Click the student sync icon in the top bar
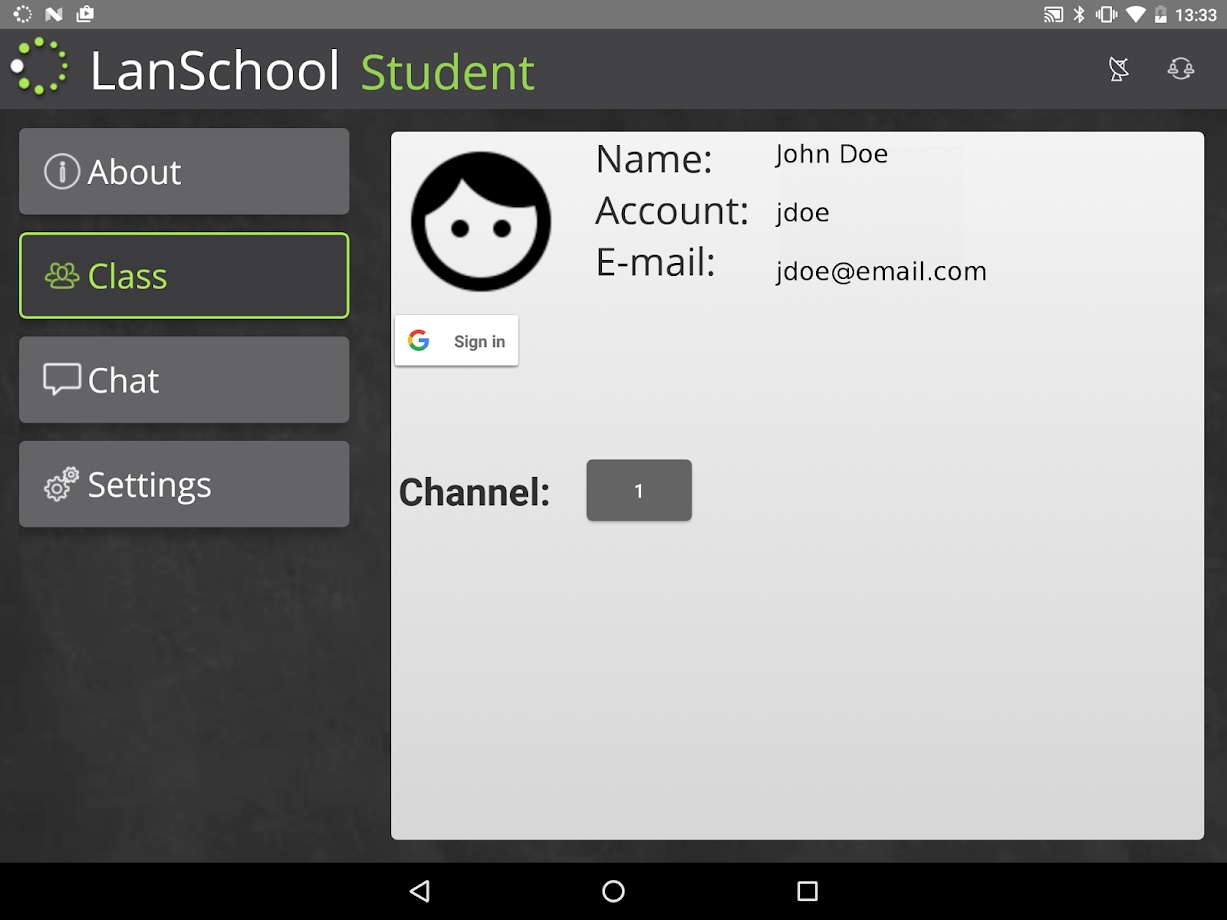Image resolution: width=1227 pixels, height=920 pixels. click(1181, 69)
